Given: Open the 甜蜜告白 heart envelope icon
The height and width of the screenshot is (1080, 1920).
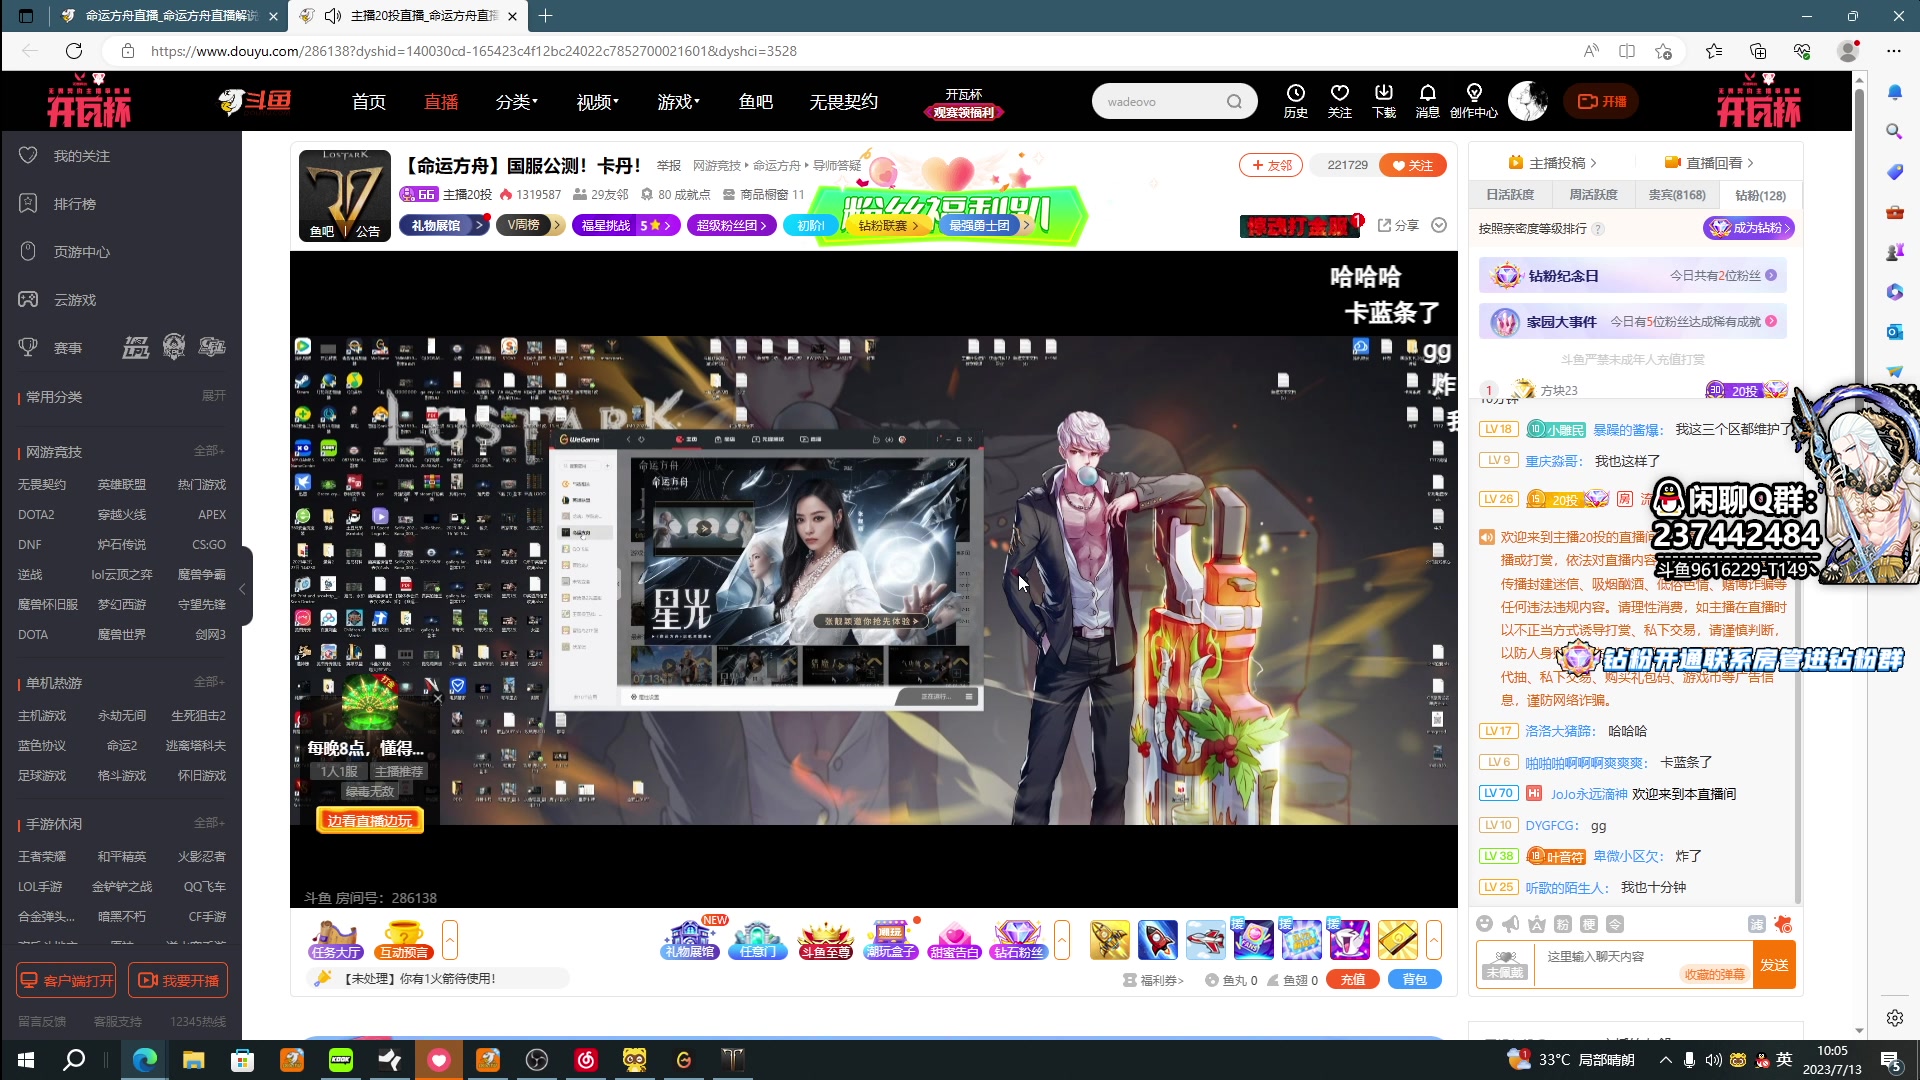Looking at the screenshot, I should click(x=954, y=940).
